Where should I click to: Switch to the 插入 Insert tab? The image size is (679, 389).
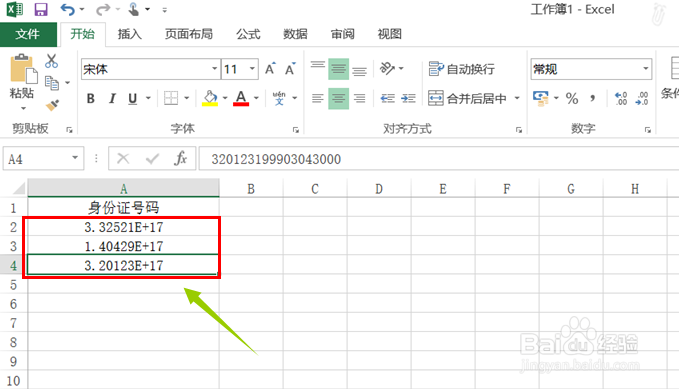(129, 34)
